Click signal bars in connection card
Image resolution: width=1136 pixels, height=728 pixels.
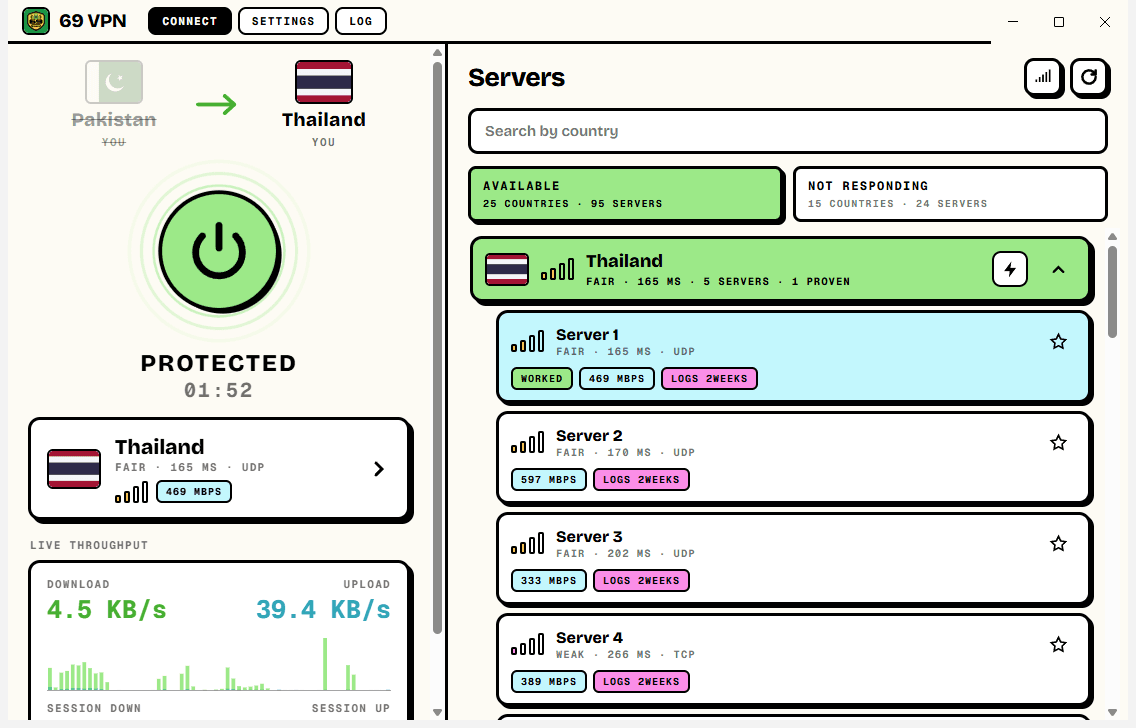[131, 492]
